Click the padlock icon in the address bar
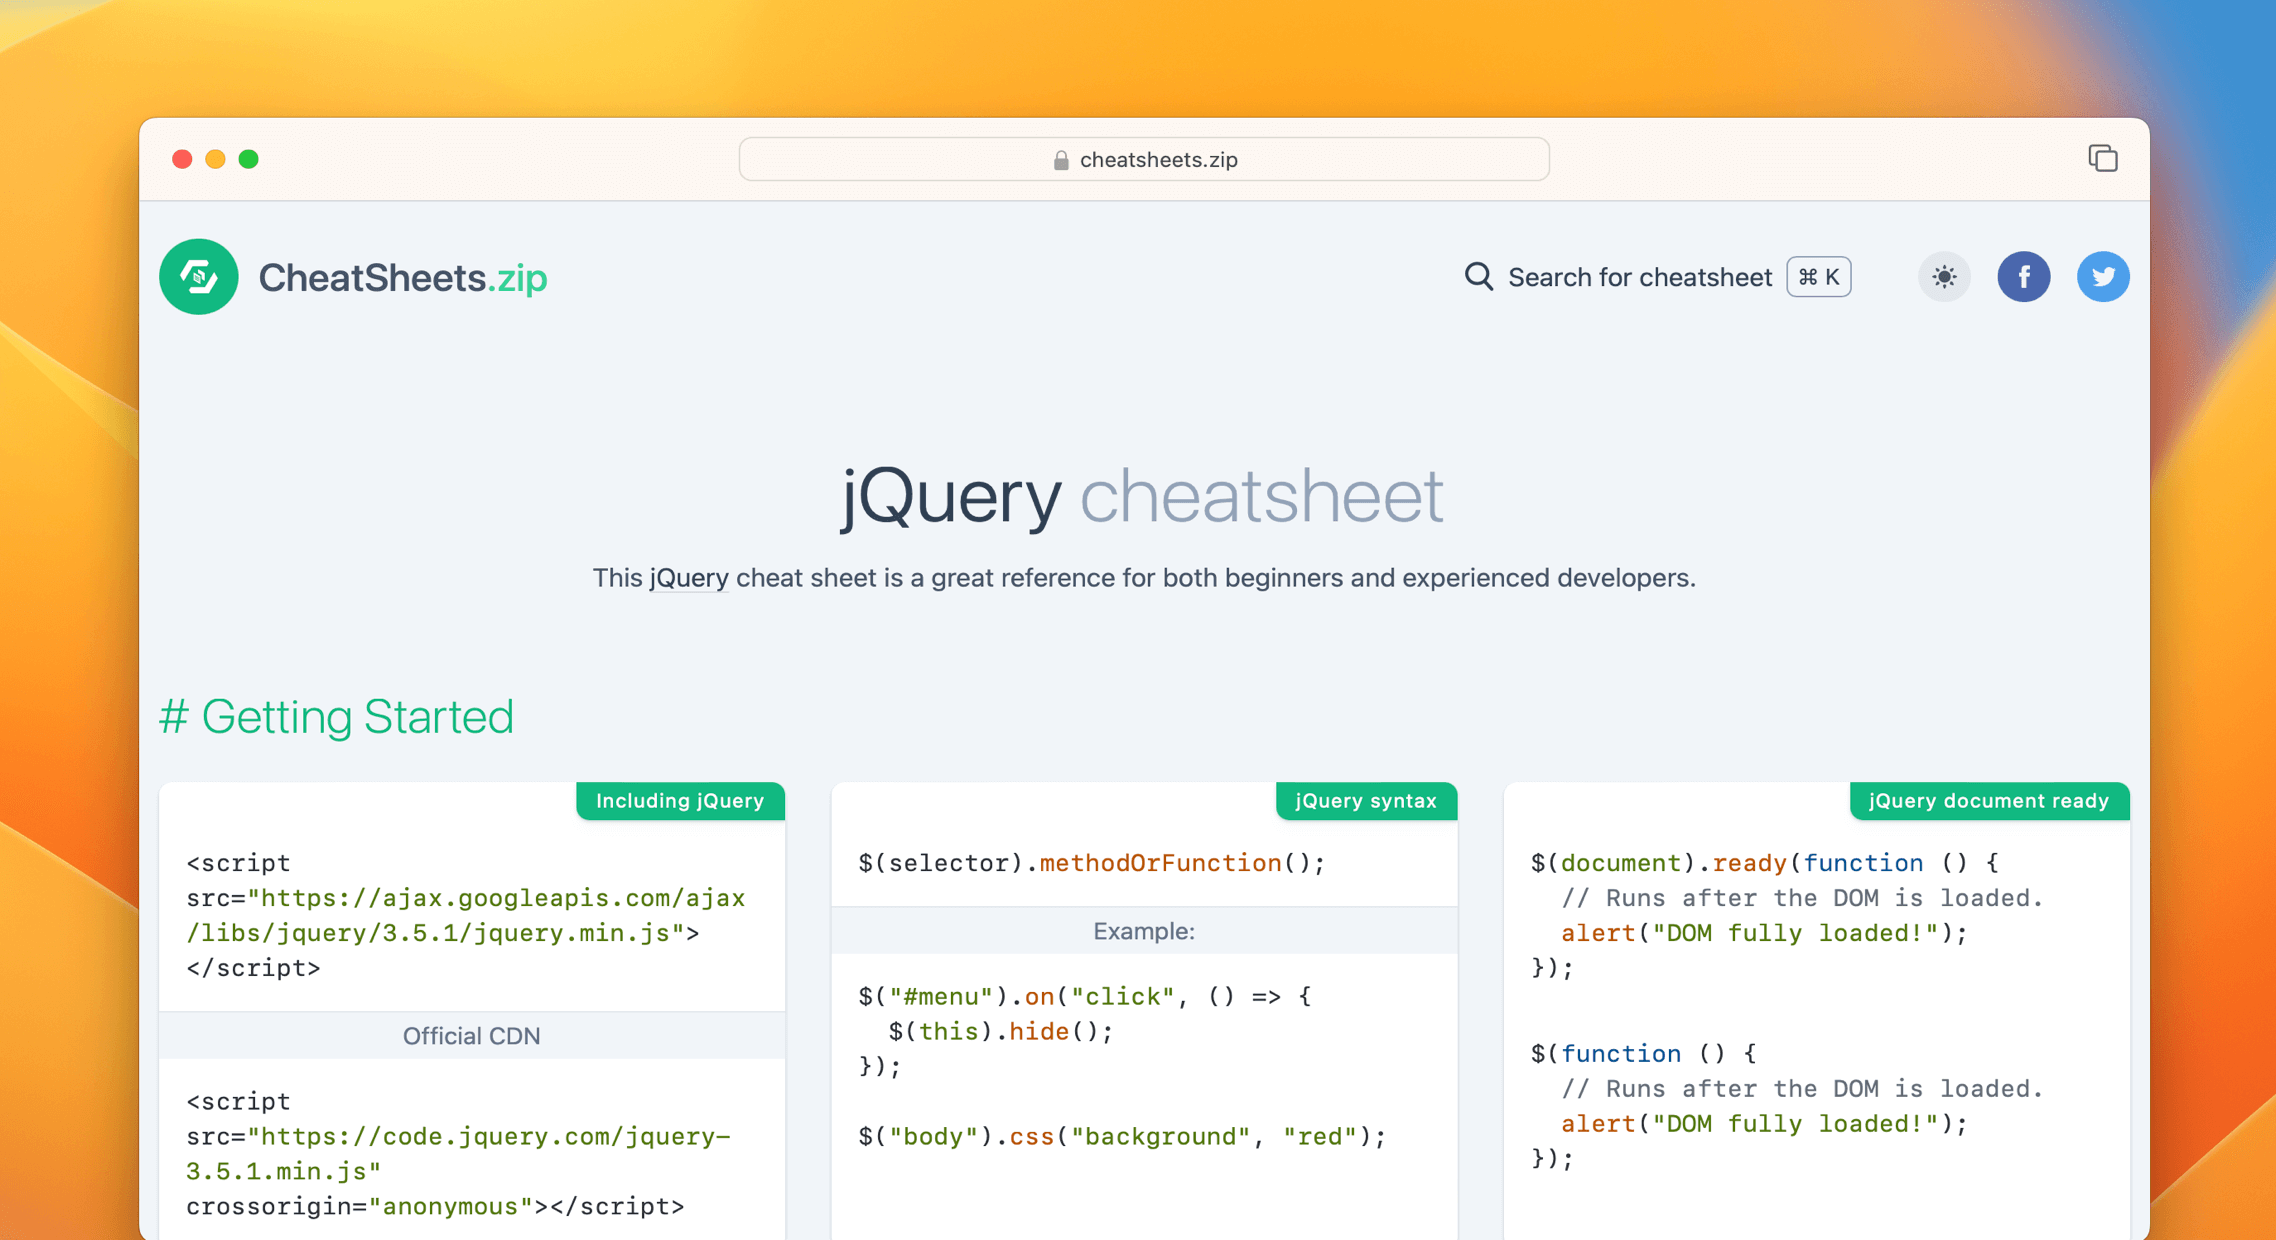 pyautogui.click(x=1059, y=159)
